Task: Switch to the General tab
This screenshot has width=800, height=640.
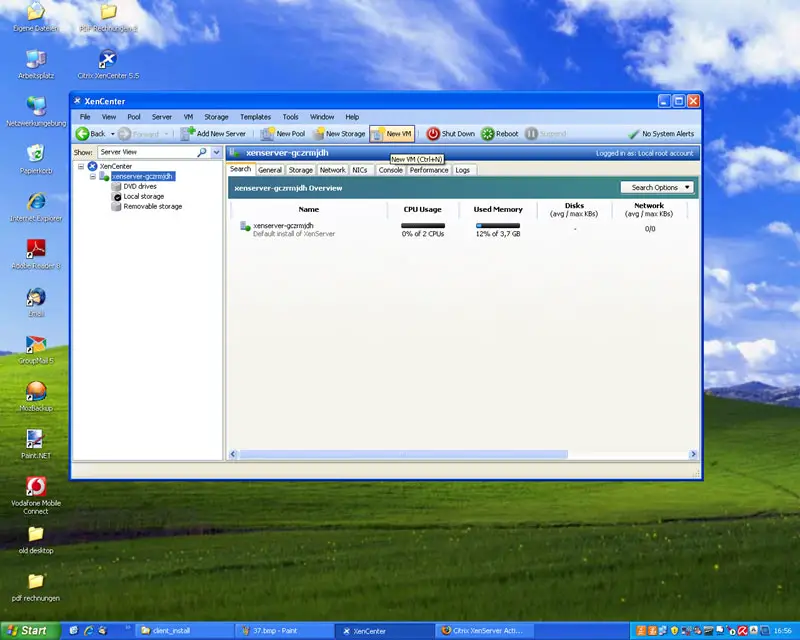Action: click(x=270, y=170)
